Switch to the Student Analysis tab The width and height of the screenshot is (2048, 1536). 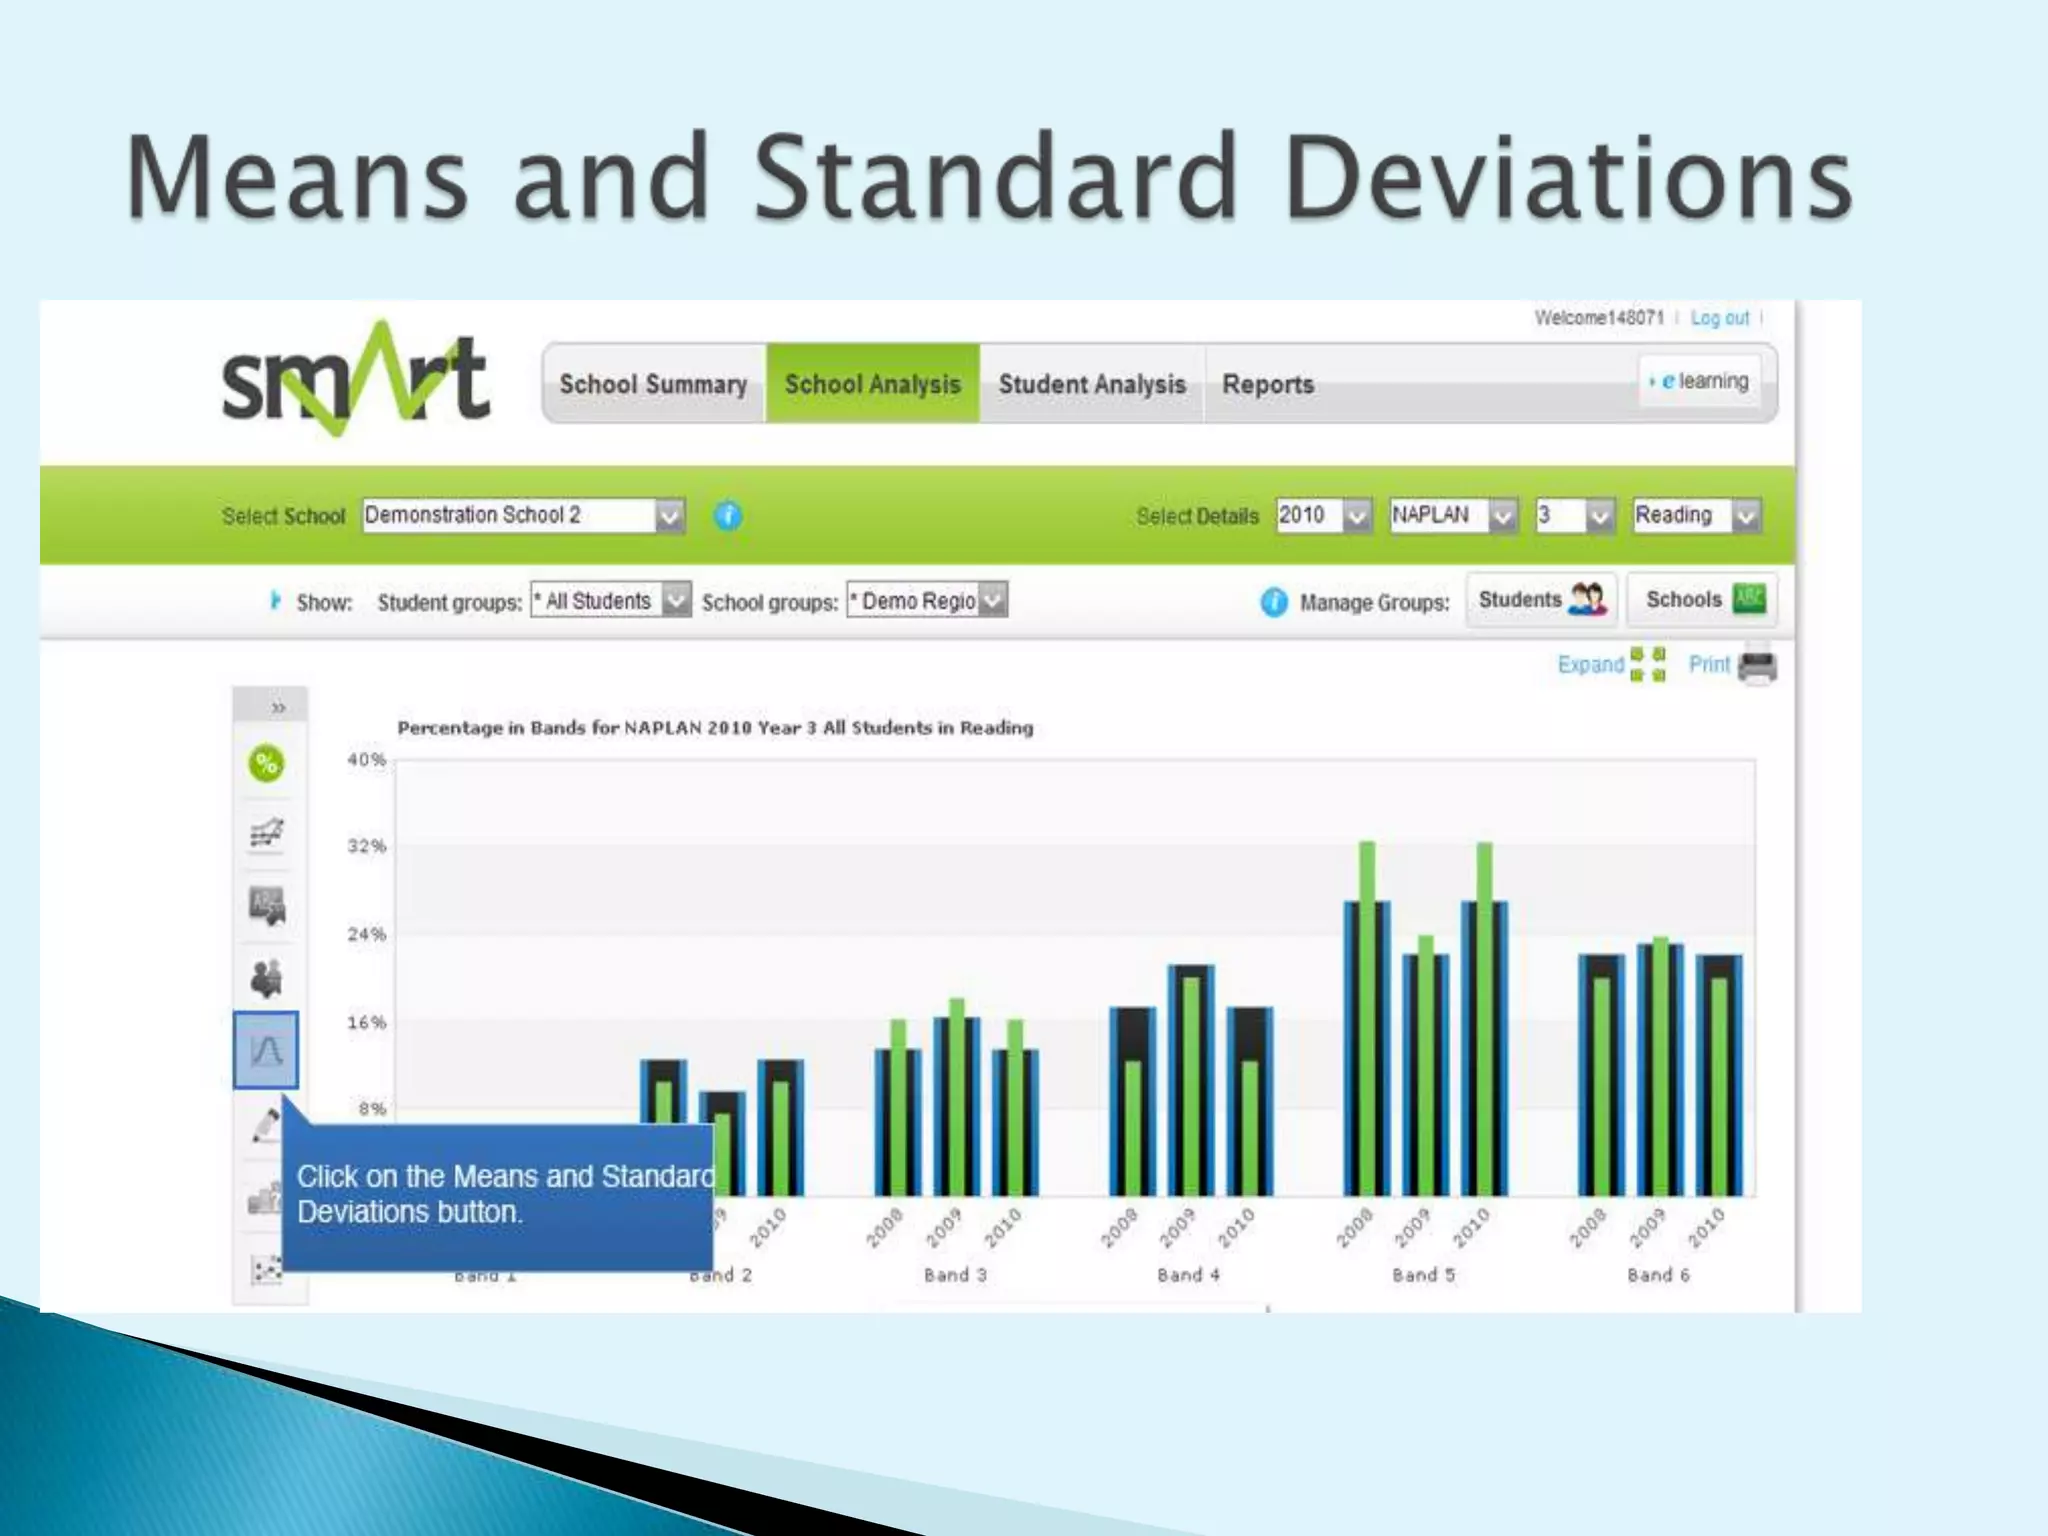point(1092,384)
